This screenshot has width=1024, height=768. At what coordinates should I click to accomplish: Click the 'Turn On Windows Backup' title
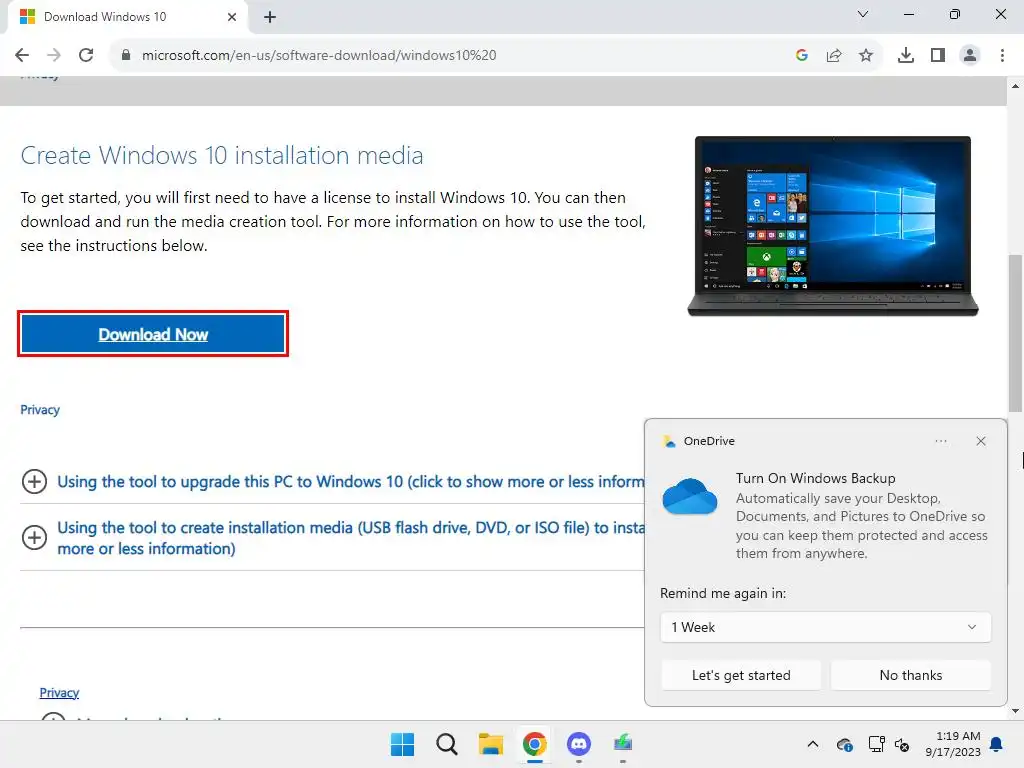coord(816,478)
